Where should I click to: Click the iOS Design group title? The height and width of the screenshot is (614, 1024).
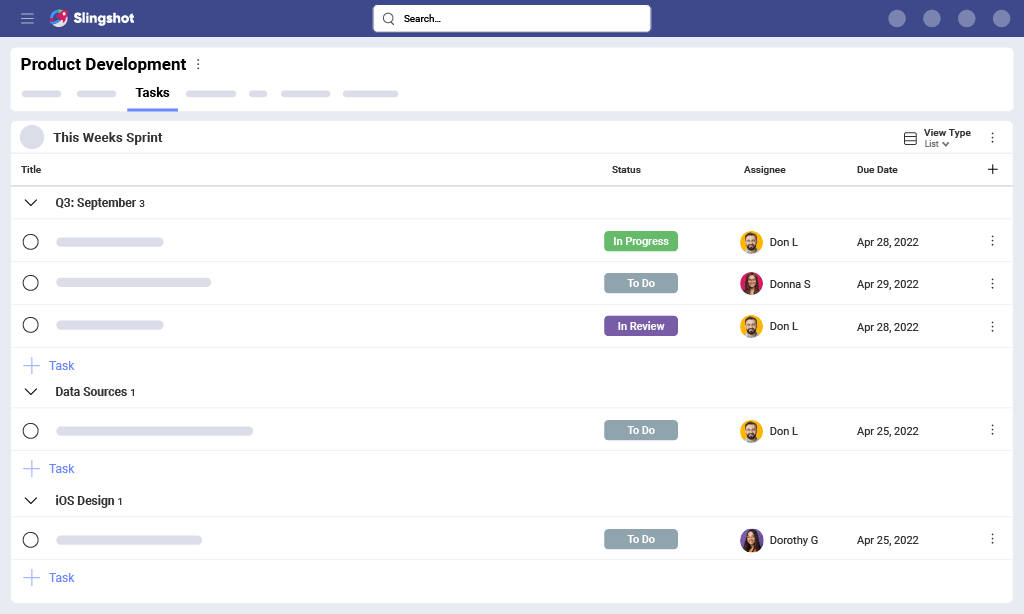(84, 501)
